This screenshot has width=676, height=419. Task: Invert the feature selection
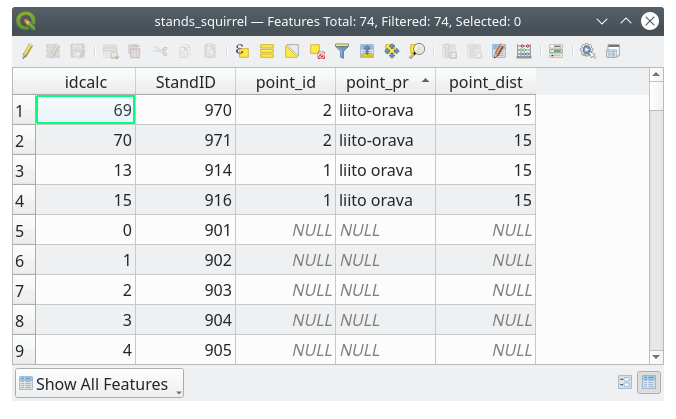pos(292,51)
